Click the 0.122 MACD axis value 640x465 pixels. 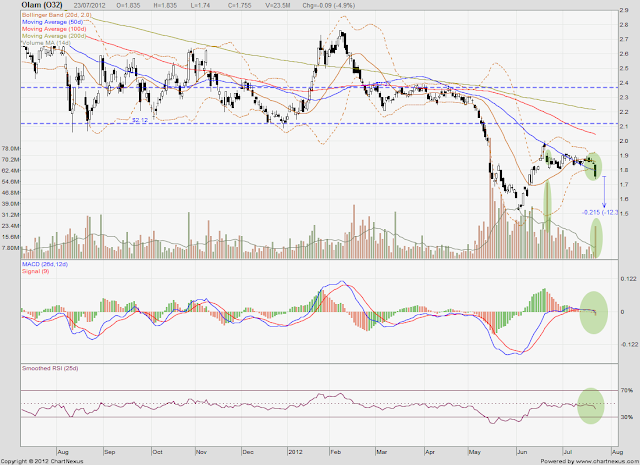coord(629,279)
